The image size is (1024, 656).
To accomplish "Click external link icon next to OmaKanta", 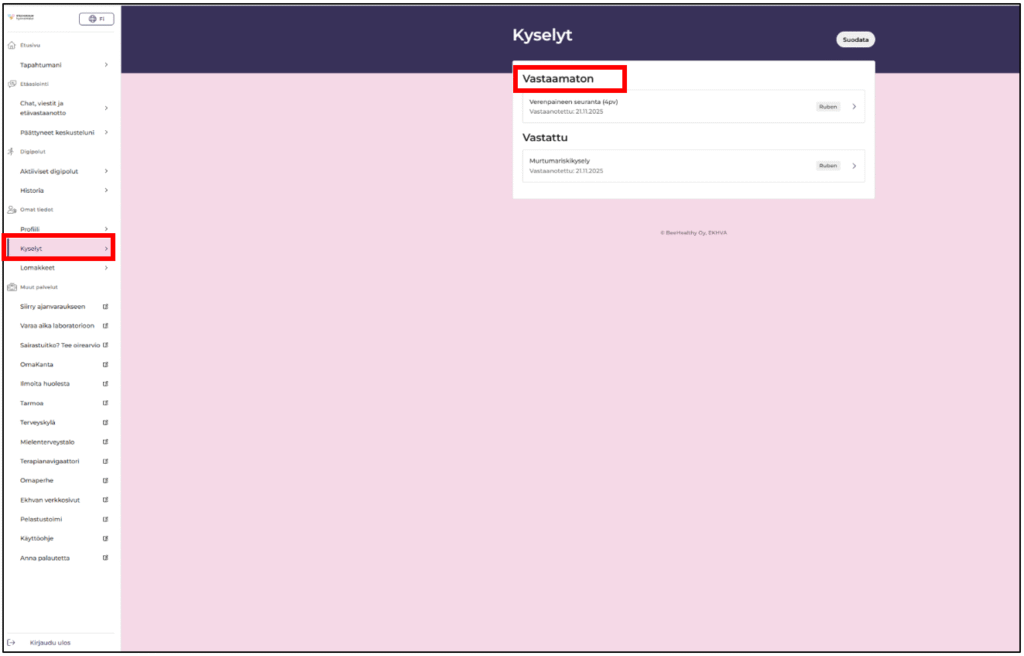I will pyautogui.click(x=106, y=365).
